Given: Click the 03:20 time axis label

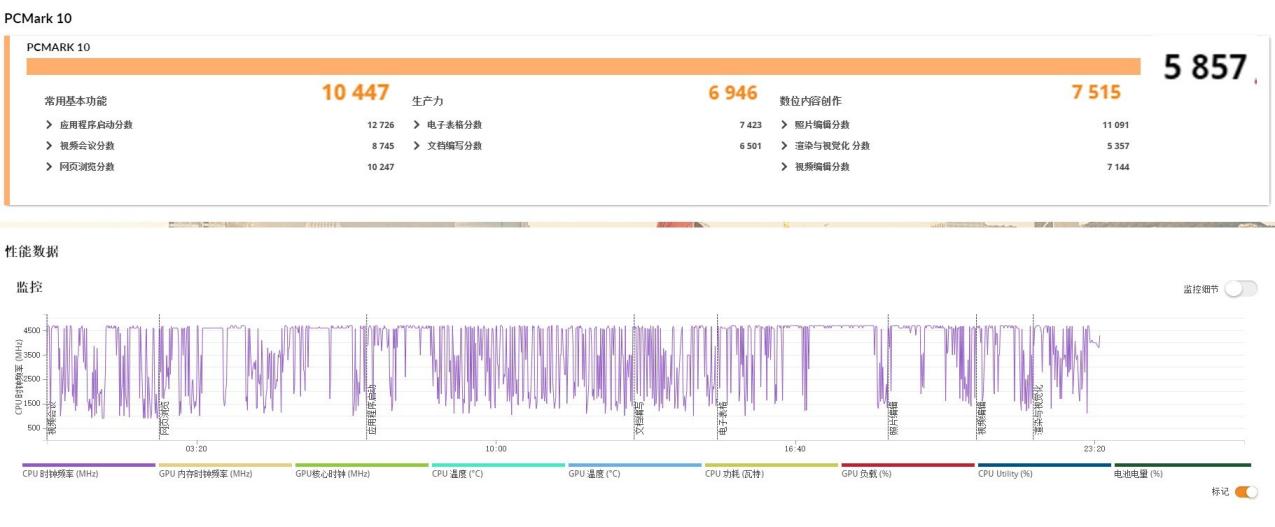Looking at the screenshot, I should pyautogui.click(x=196, y=449).
